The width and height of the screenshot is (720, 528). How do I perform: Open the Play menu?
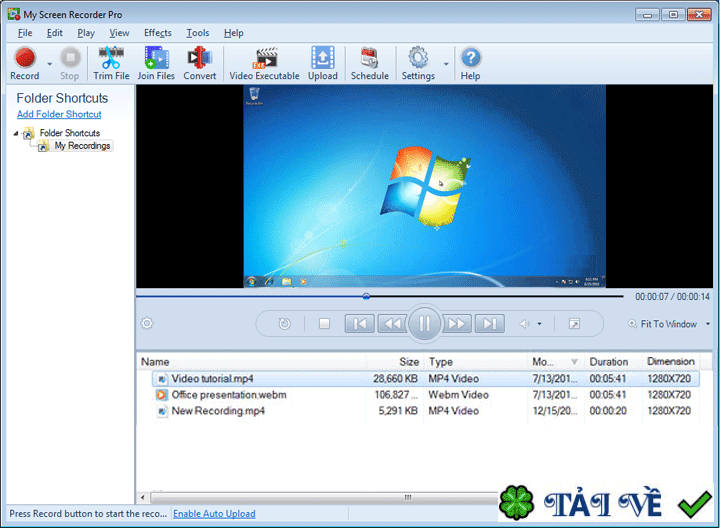tap(86, 33)
